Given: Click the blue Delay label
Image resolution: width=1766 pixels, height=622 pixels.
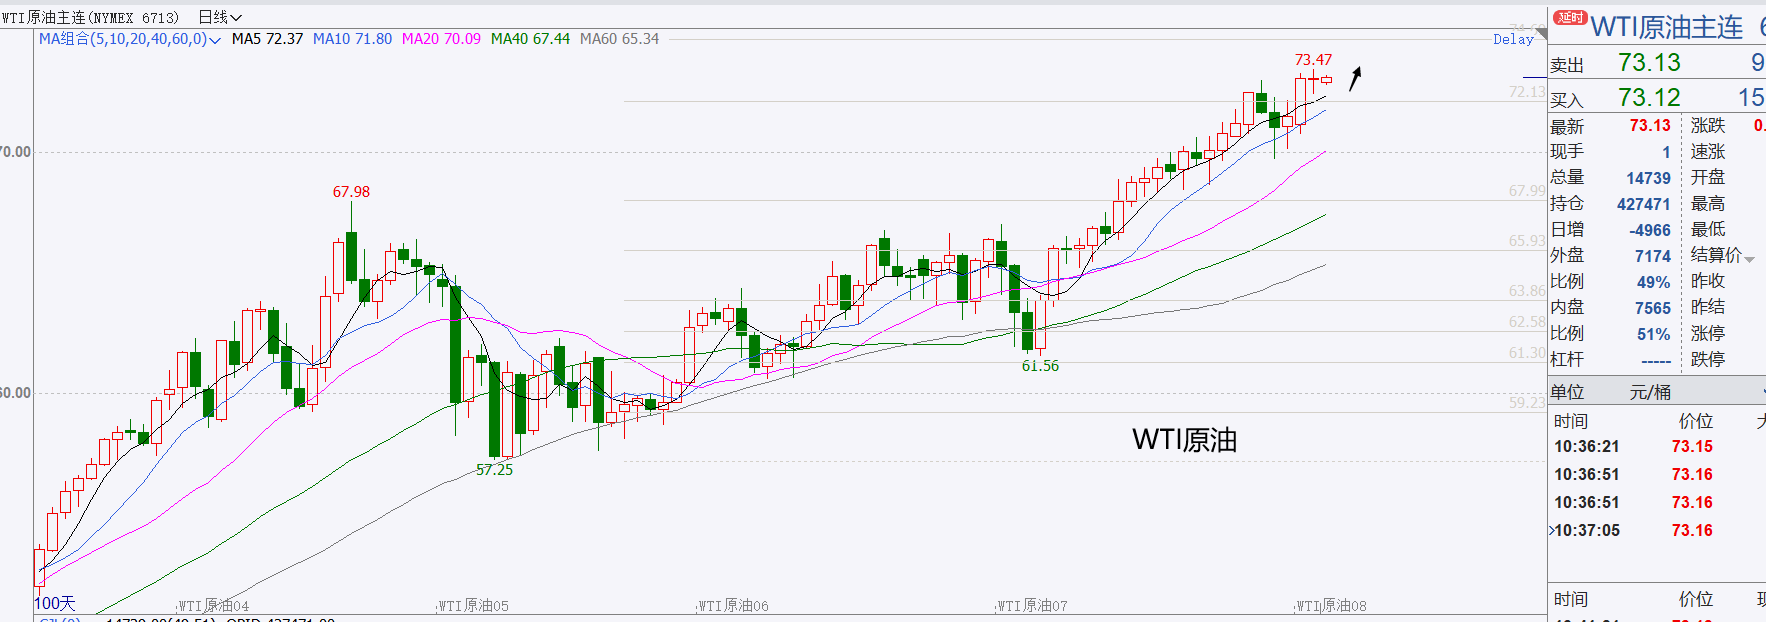Looking at the screenshot, I should point(1513,39).
